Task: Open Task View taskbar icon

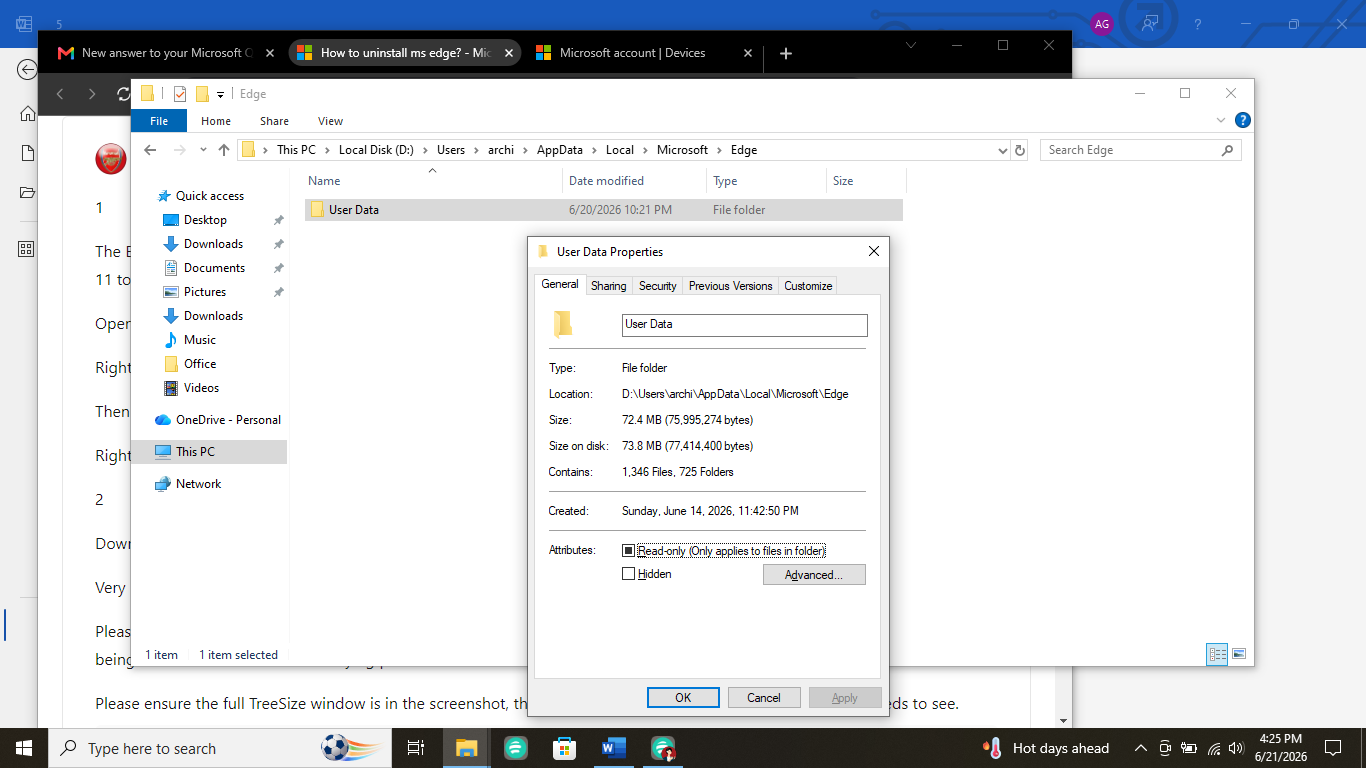Action: (x=416, y=748)
